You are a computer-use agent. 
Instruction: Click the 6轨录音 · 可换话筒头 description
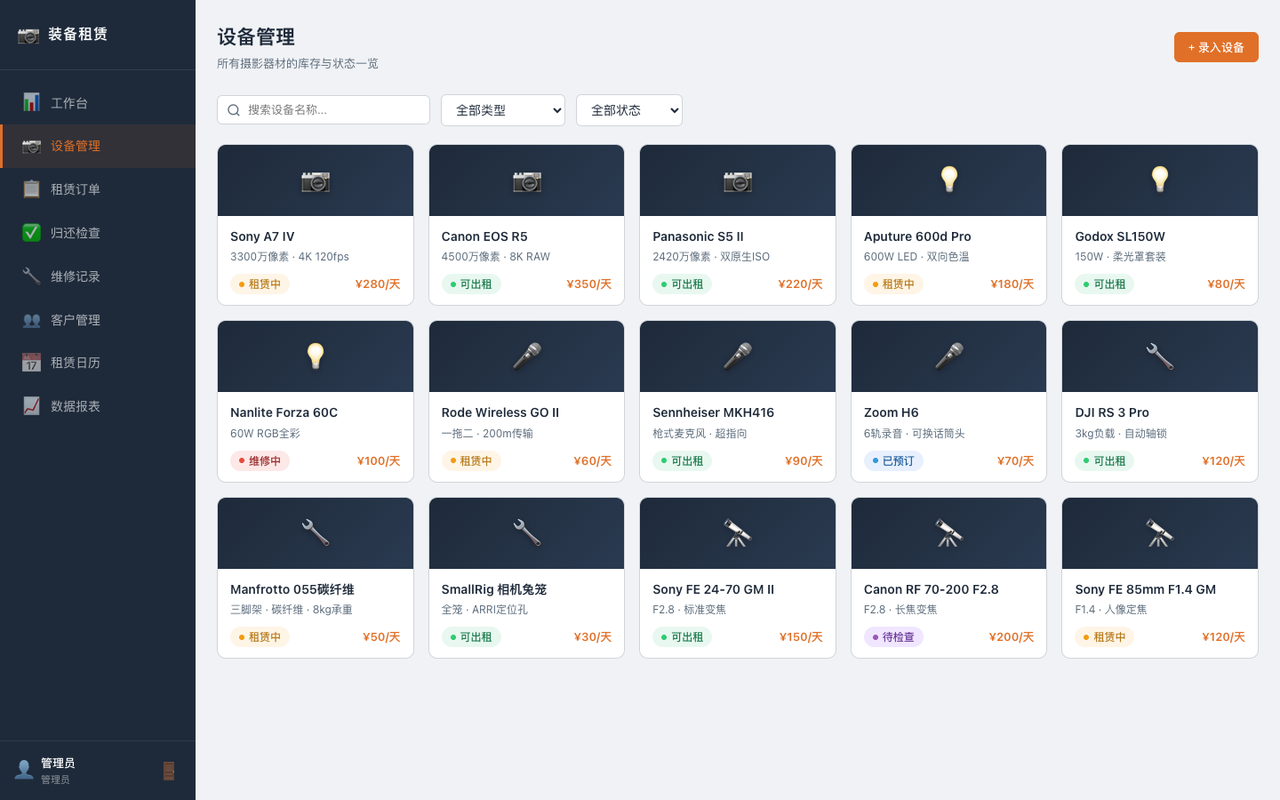click(x=914, y=434)
